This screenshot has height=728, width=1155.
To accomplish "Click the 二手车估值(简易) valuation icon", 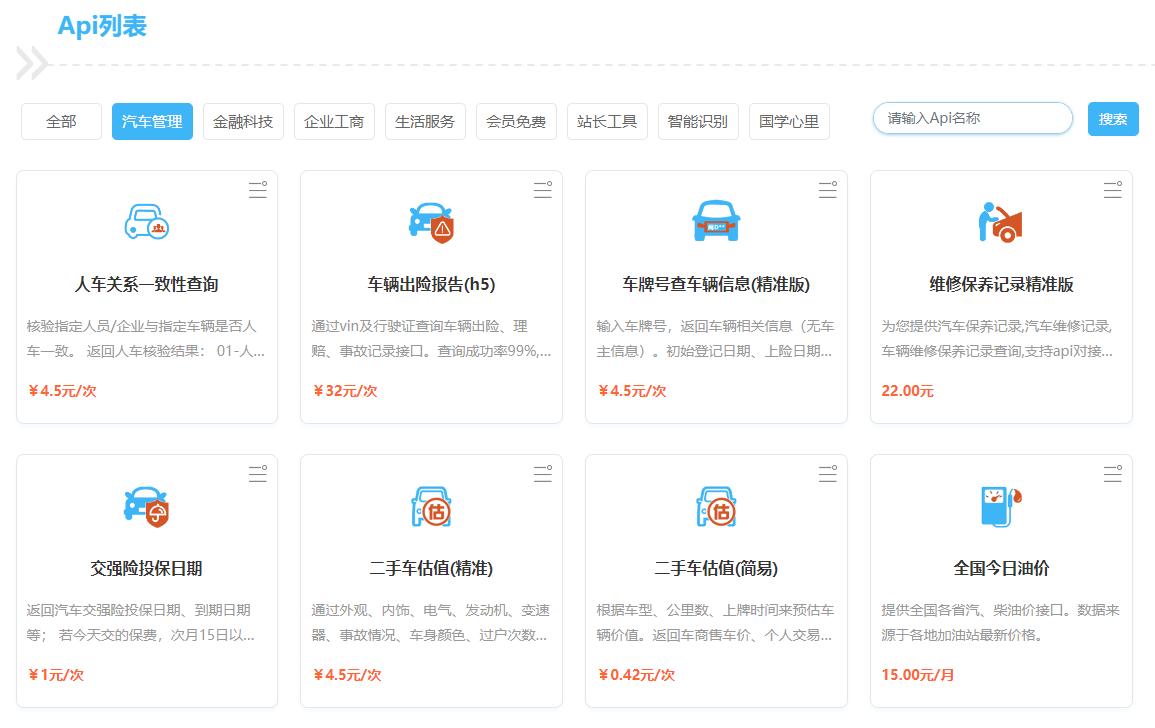I will [x=716, y=506].
